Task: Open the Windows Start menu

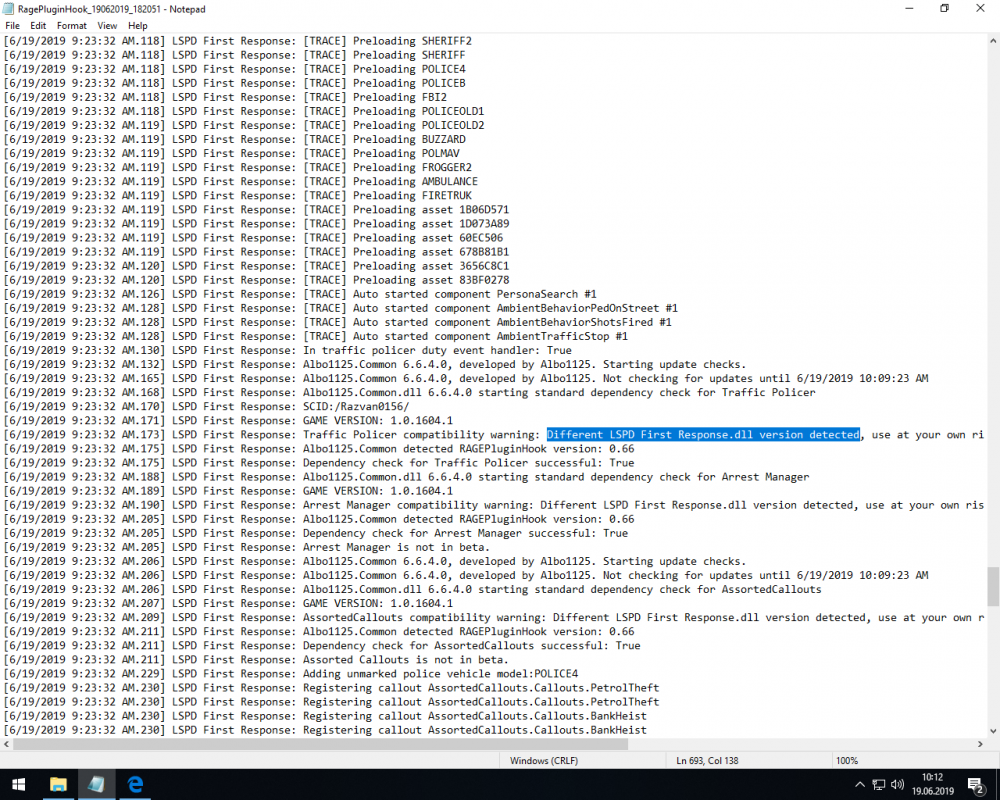Action: coord(18,785)
